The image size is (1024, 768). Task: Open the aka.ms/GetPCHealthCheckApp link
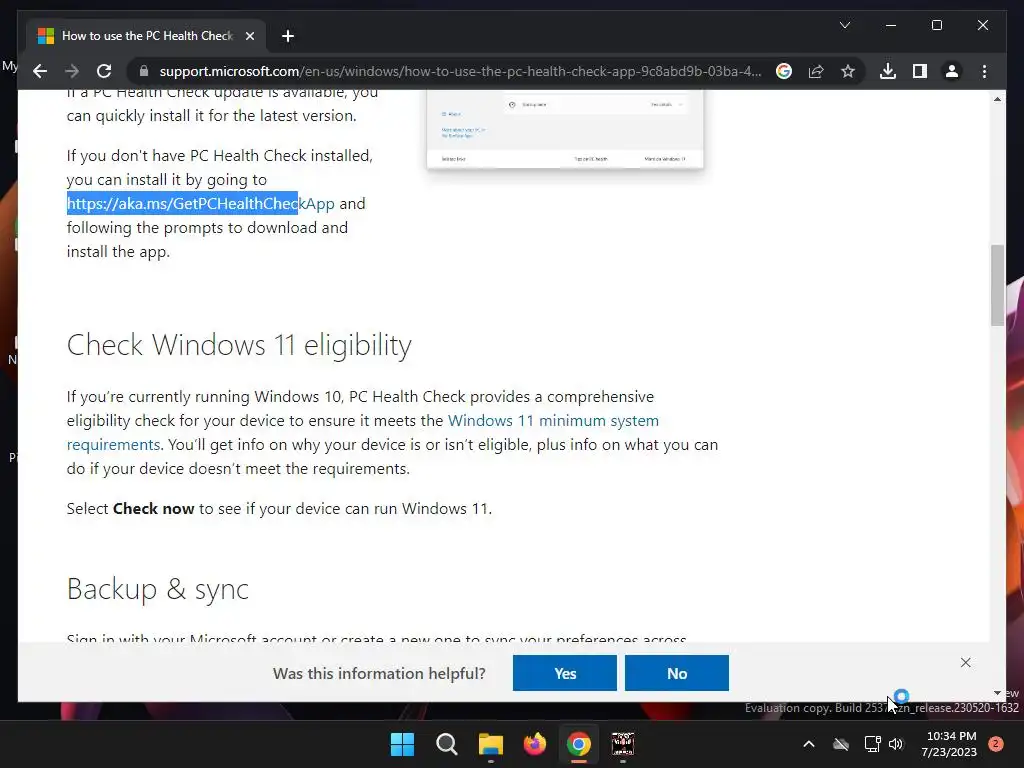coord(200,204)
